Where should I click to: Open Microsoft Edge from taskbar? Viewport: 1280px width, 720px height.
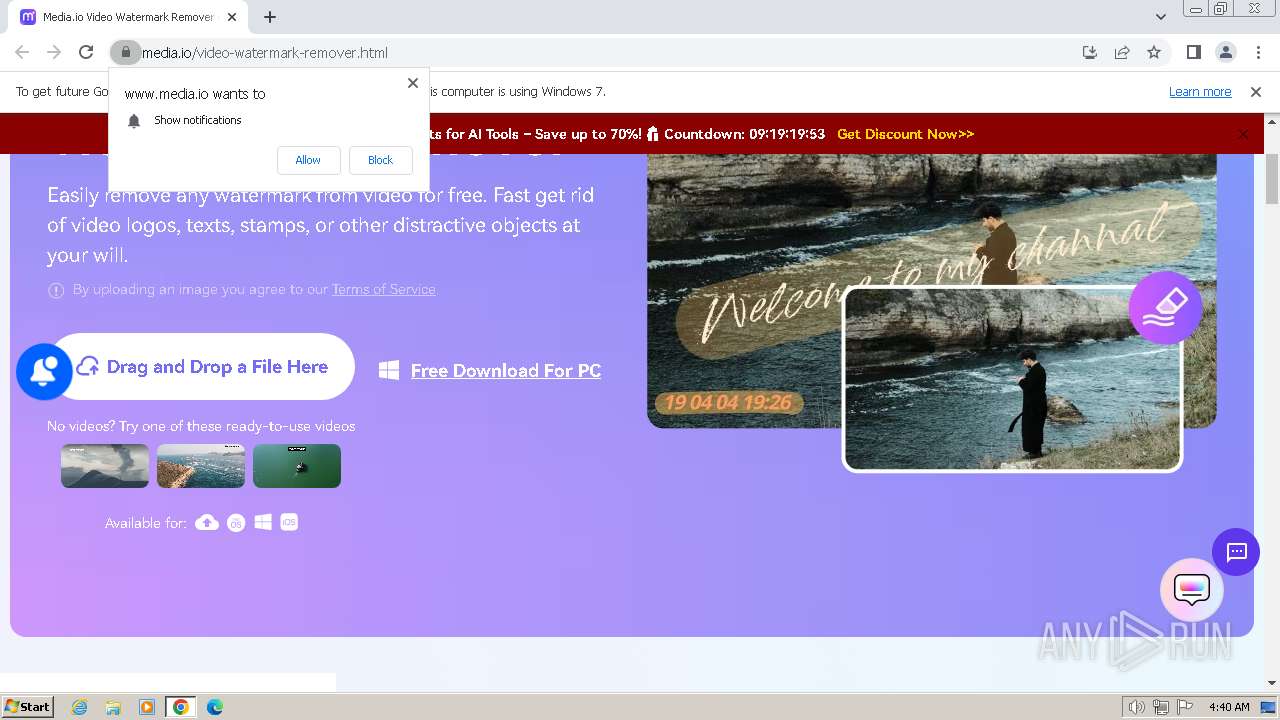pyautogui.click(x=215, y=707)
